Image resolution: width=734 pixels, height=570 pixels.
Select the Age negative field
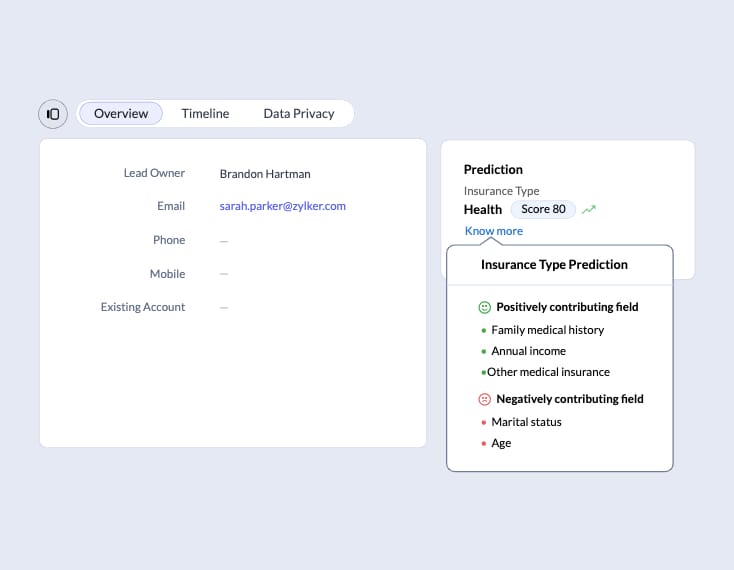click(x=501, y=443)
